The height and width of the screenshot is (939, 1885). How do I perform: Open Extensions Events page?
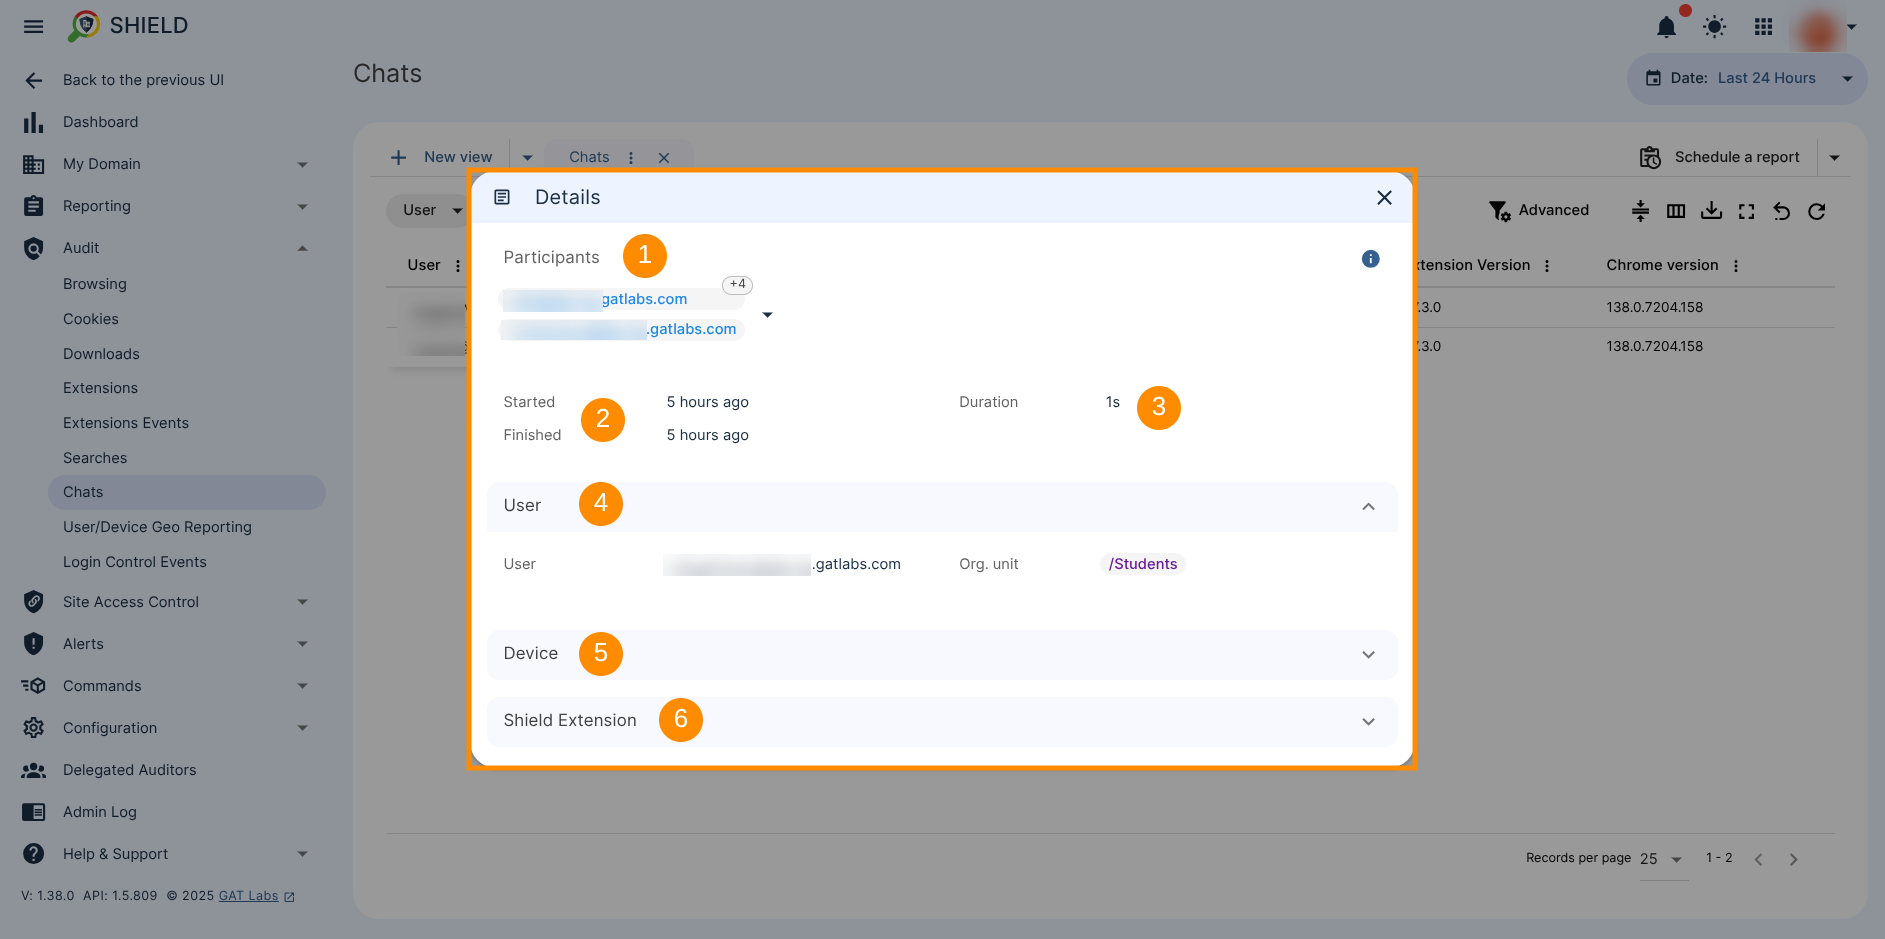(126, 423)
